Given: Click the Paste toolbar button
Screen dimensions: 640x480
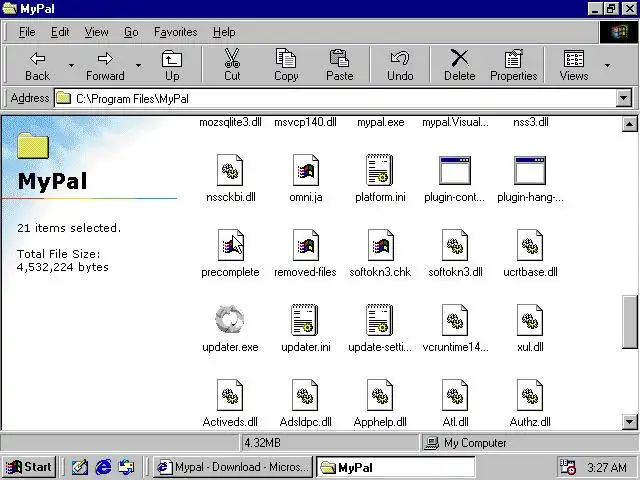Looking at the screenshot, I should [x=339, y=65].
